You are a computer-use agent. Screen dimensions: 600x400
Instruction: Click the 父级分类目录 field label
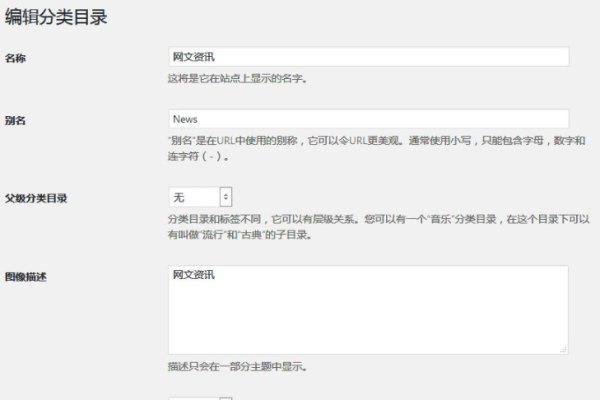tap(36, 198)
